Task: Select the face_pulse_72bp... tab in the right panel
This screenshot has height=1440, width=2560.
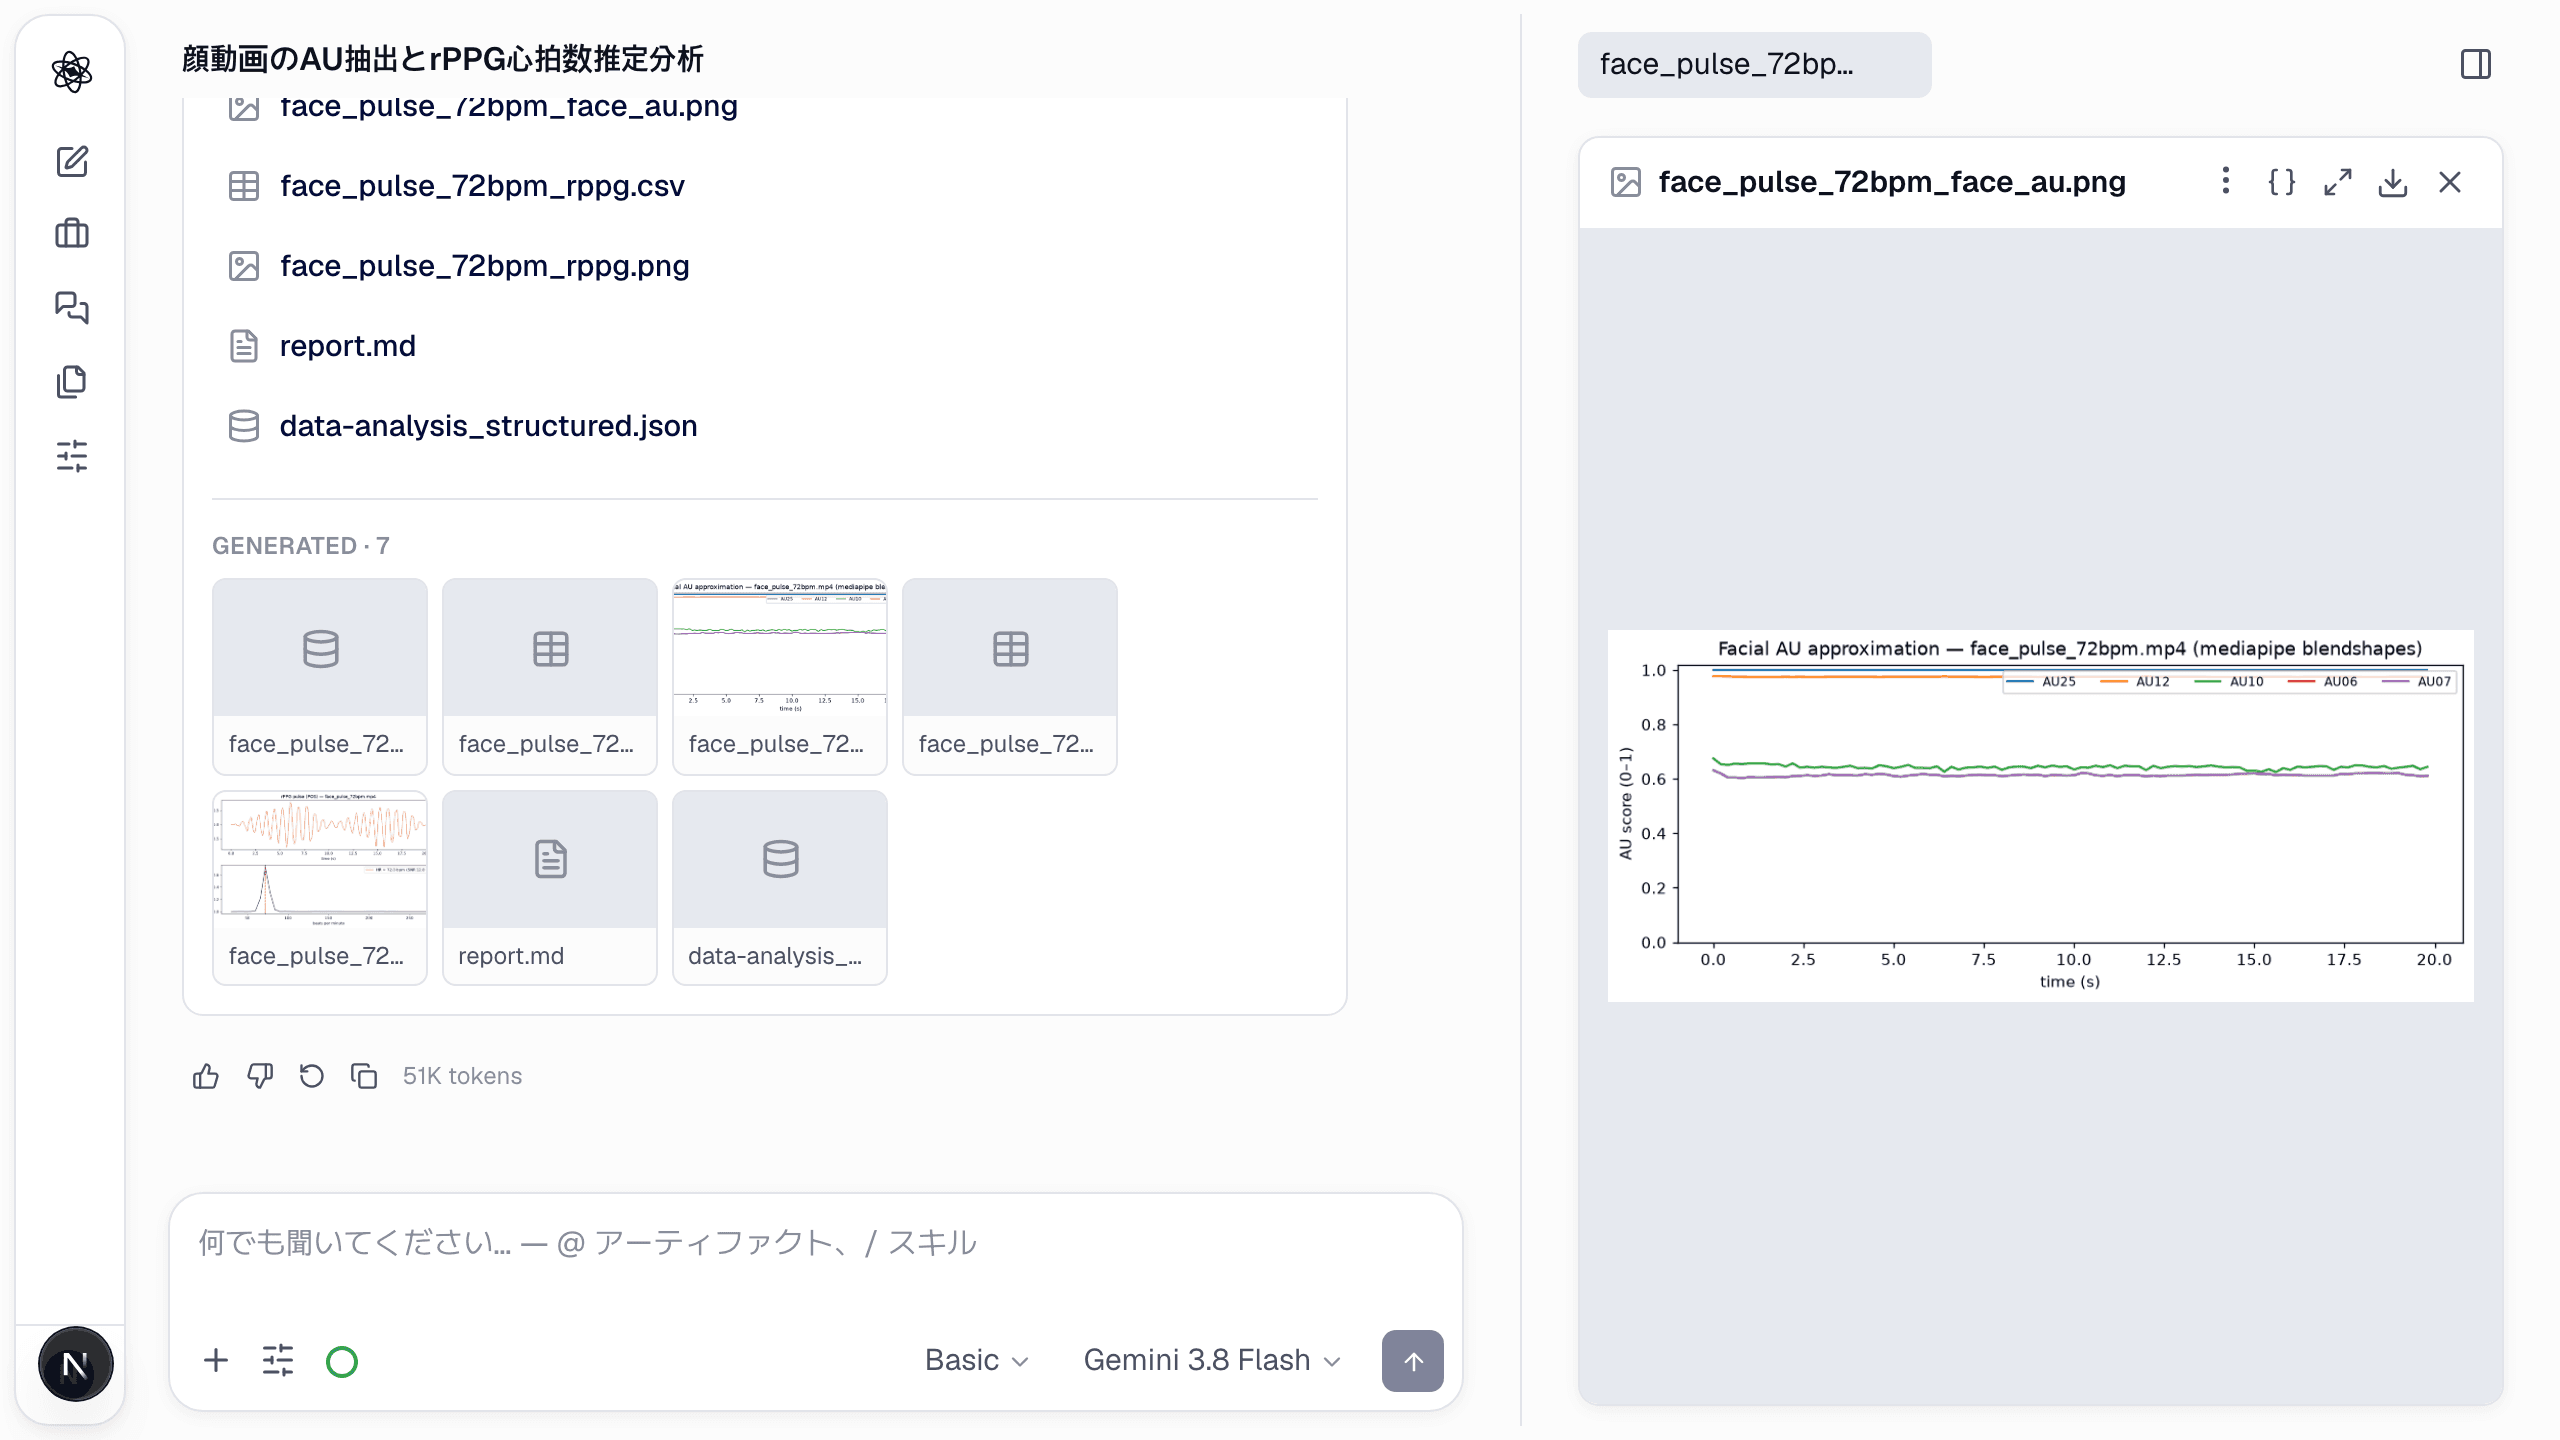Action: [1754, 65]
